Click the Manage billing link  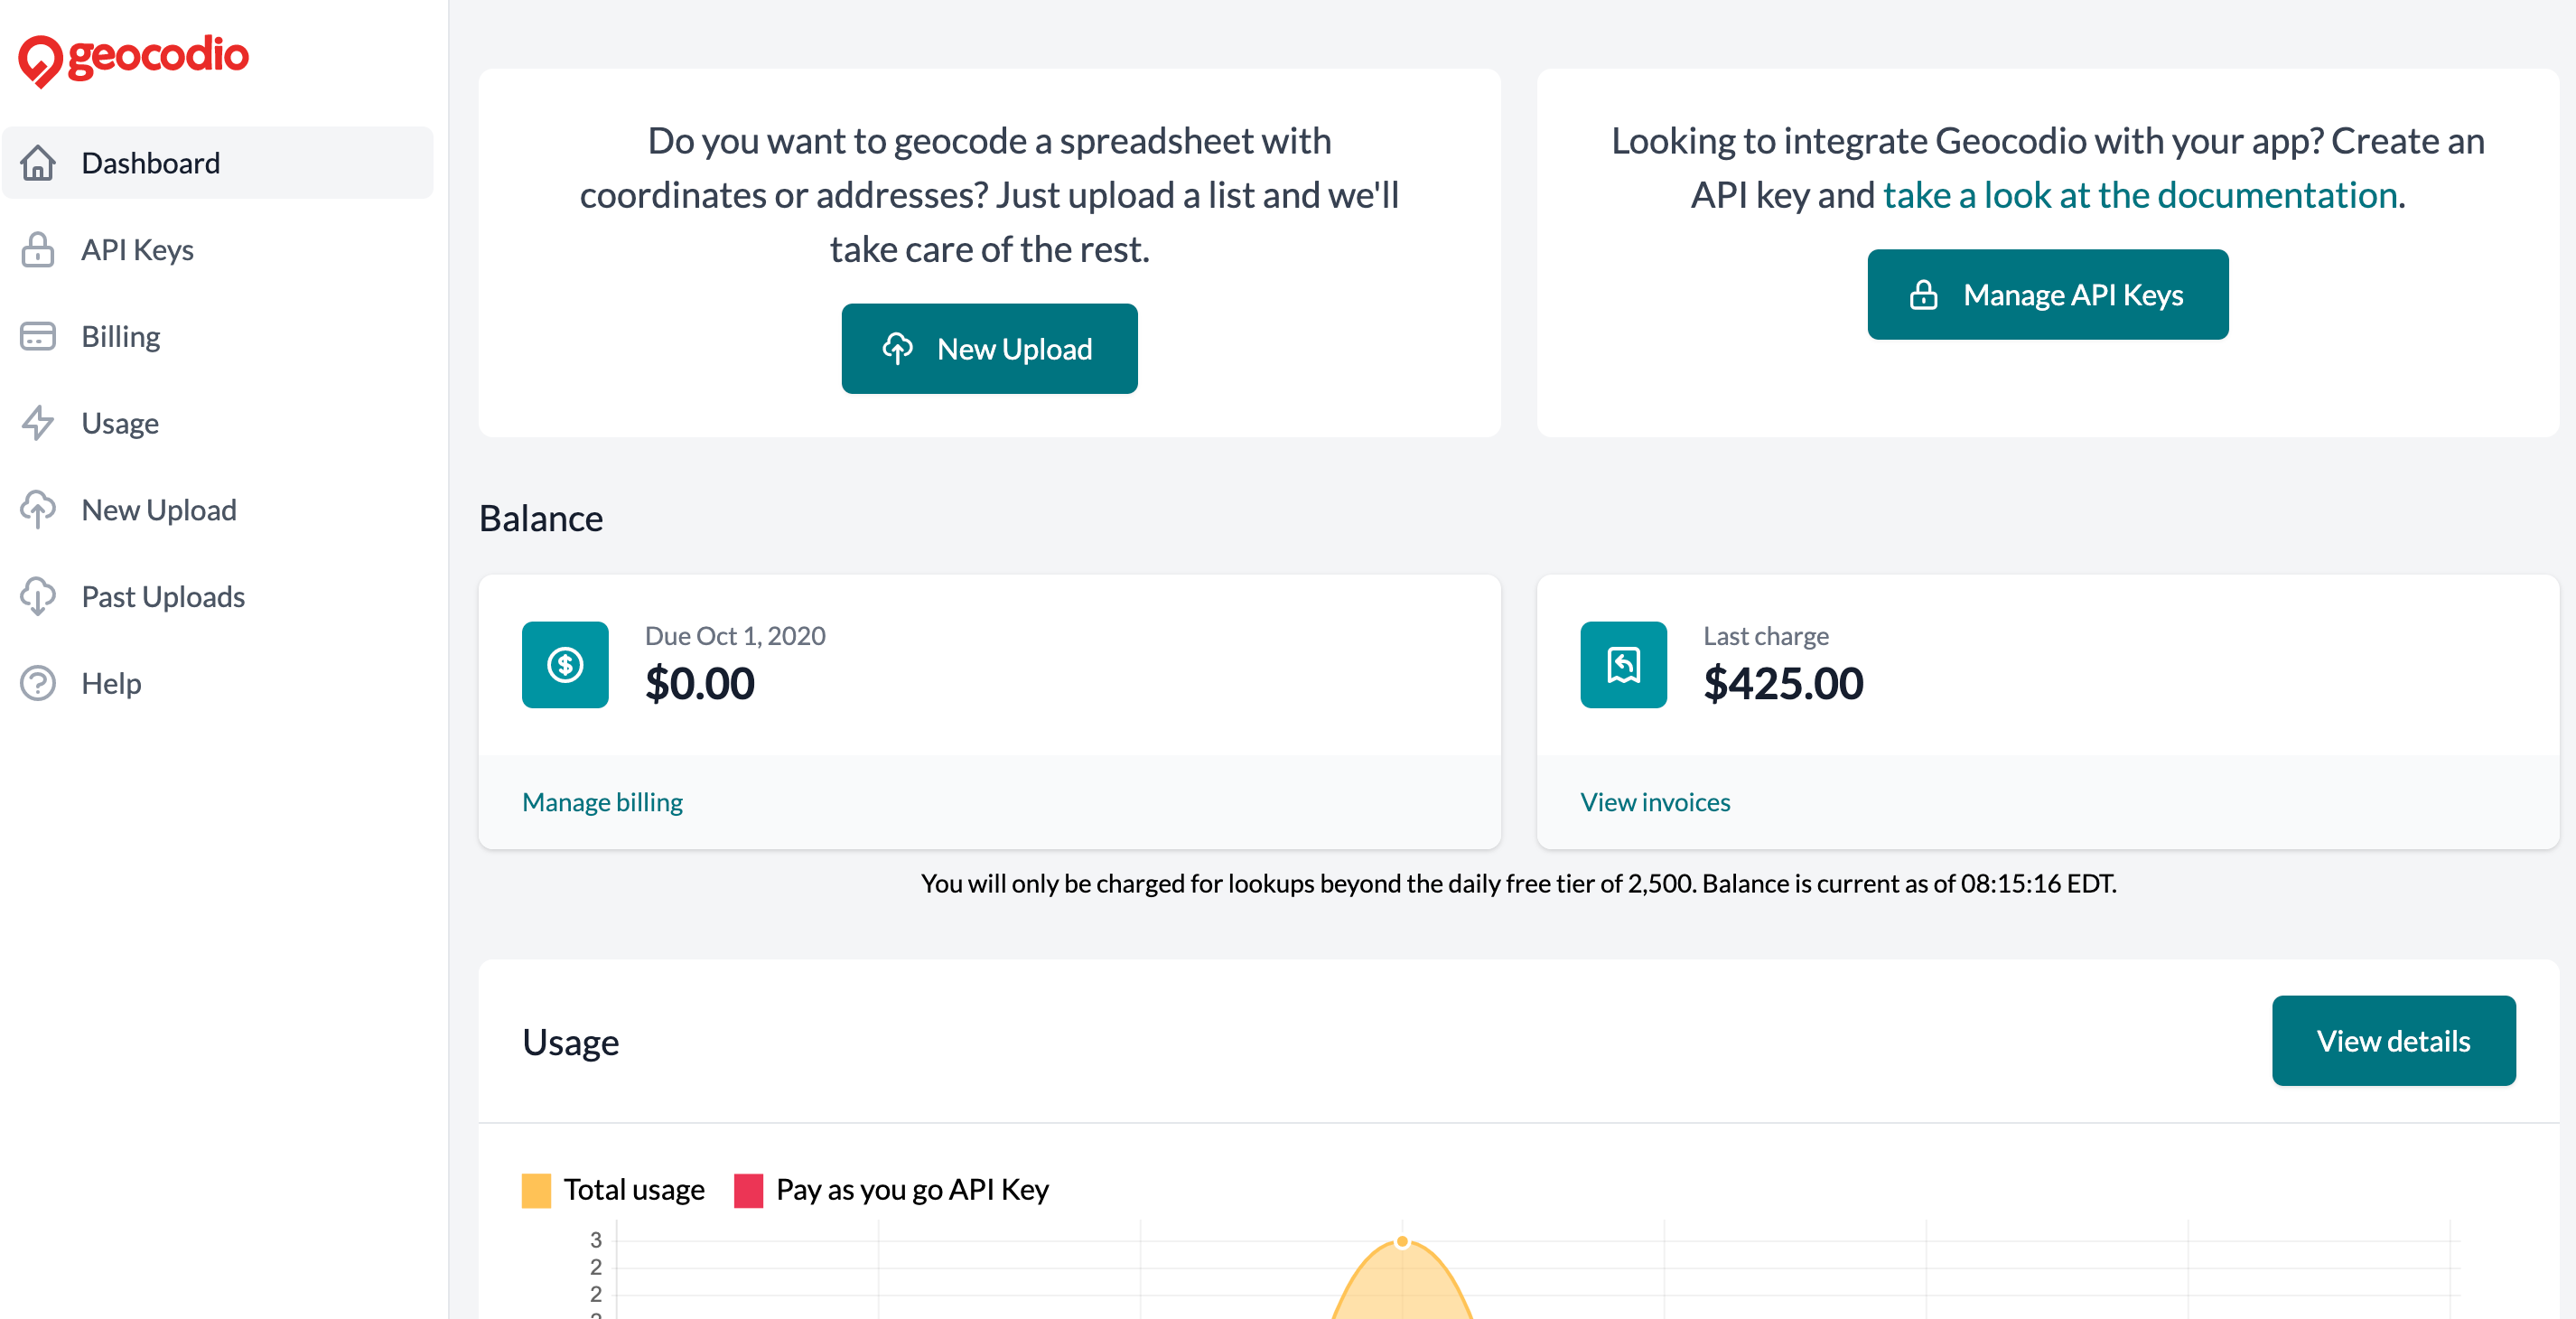(601, 801)
